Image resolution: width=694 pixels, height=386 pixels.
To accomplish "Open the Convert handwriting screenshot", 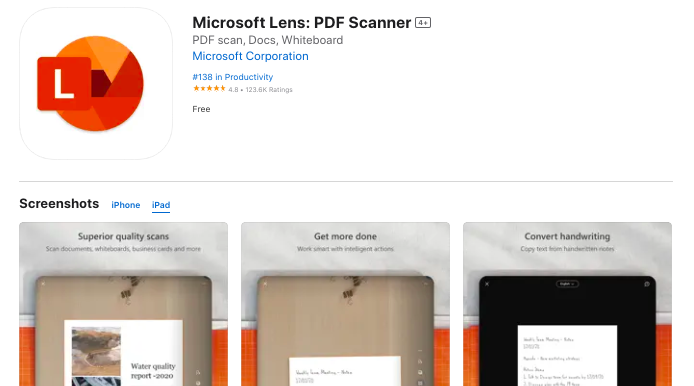I will (567, 304).
